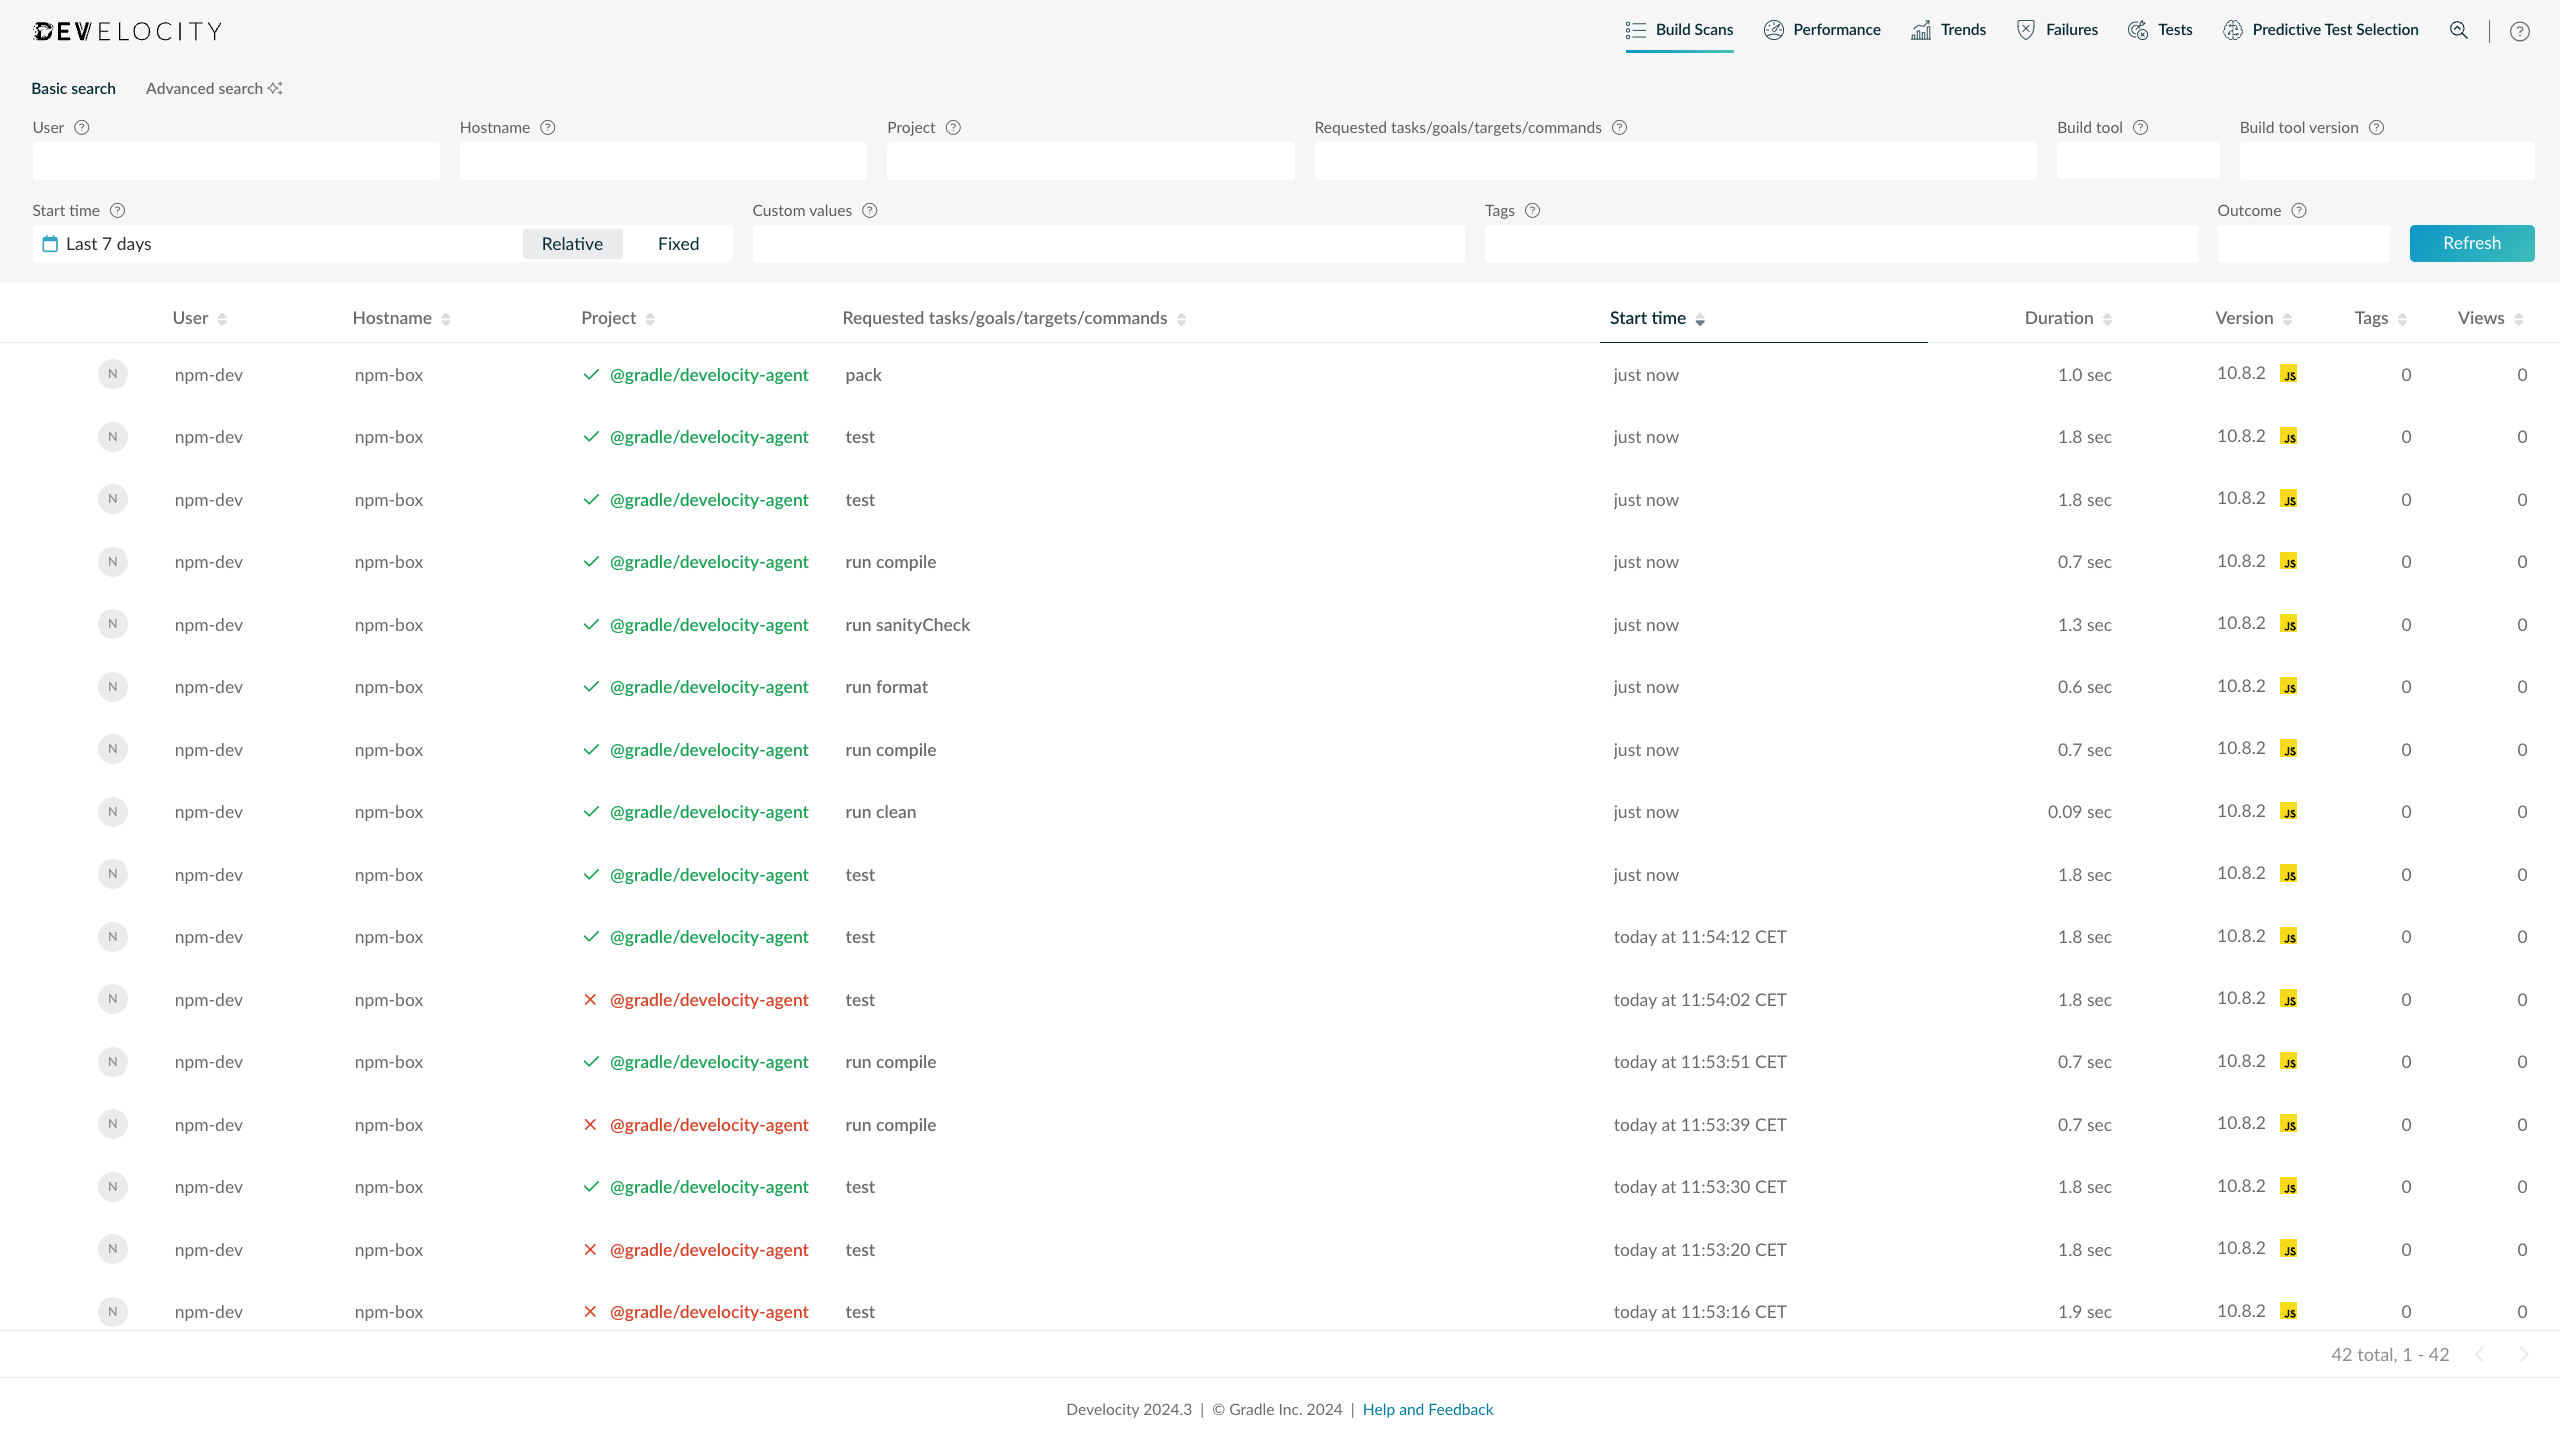This screenshot has height=1440, width=2560.
Task: Open Help and Feedback link
Action: (1428, 1409)
